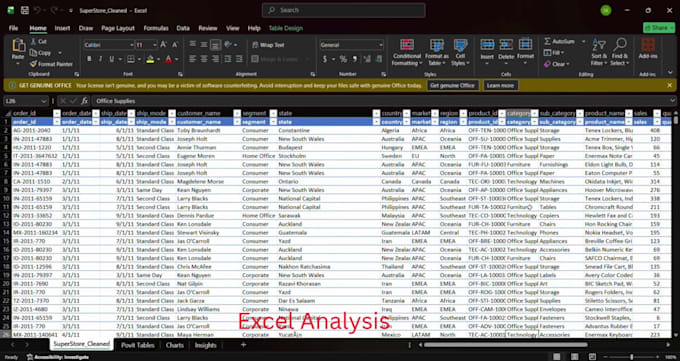Screen dimensions: 680x361
Task: Switch to the Formulas tab
Action: tap(156, 28)
